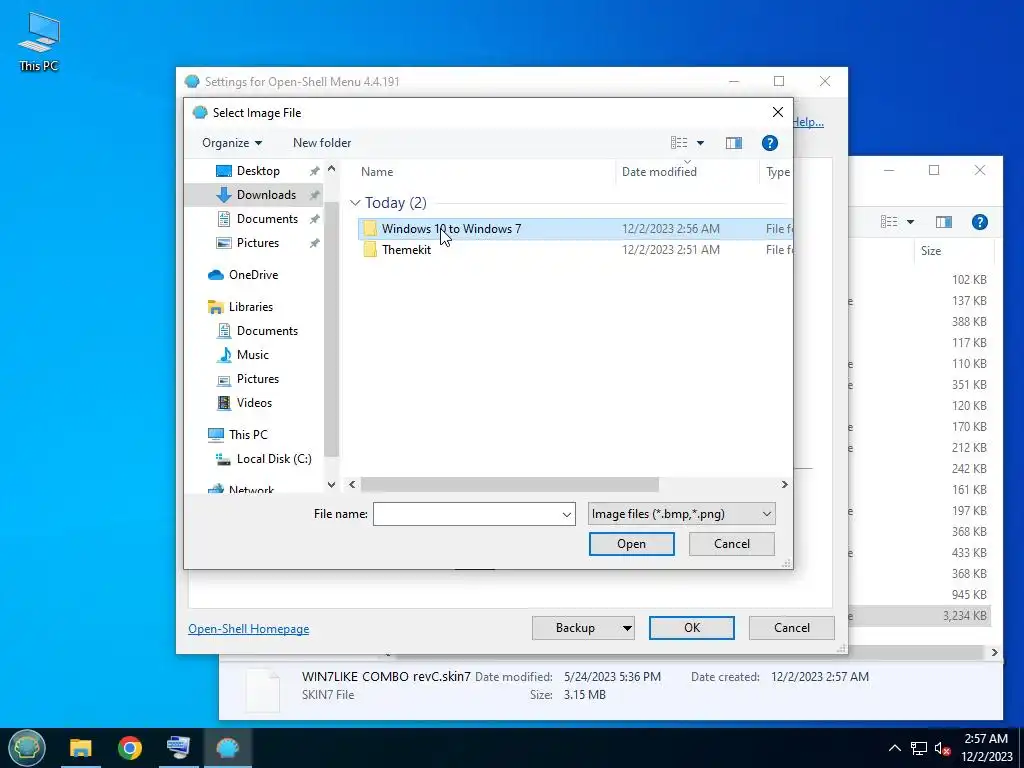Open the Backup dropdown button
This screenshot has width=1024, height=768.
tap(583, 628)
